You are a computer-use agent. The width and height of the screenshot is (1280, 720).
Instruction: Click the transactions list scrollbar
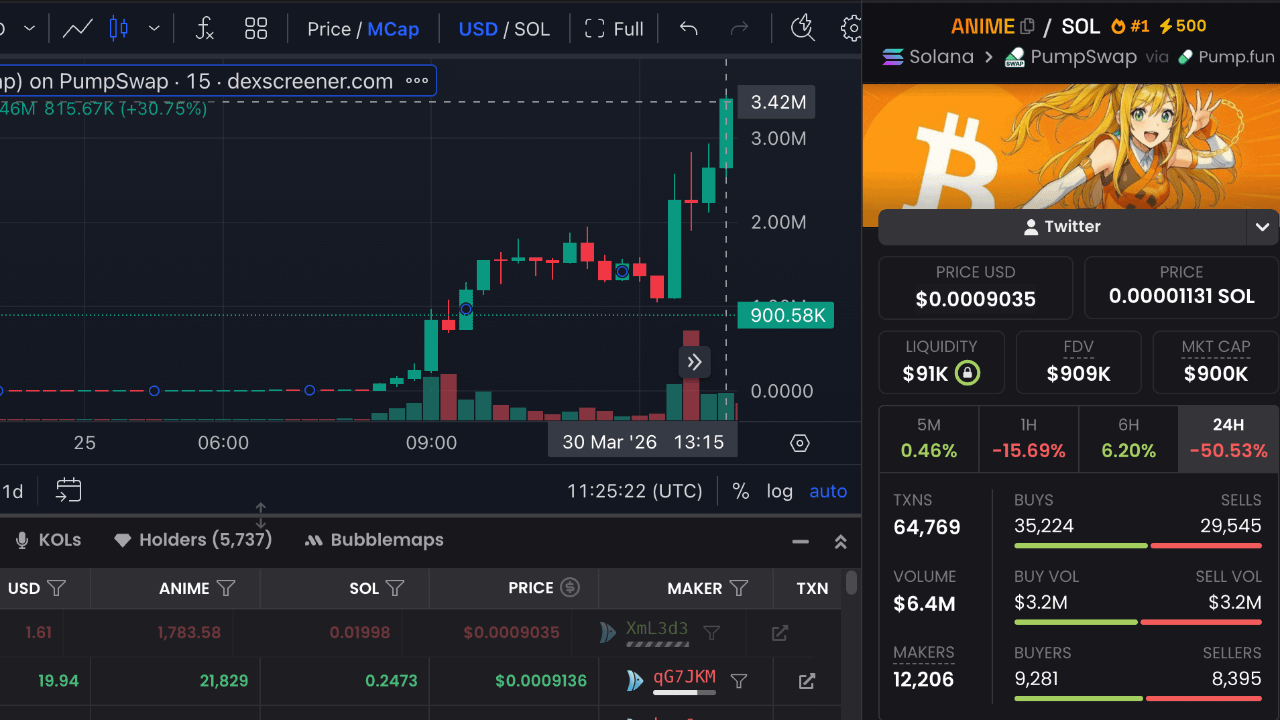pos(851,583)
